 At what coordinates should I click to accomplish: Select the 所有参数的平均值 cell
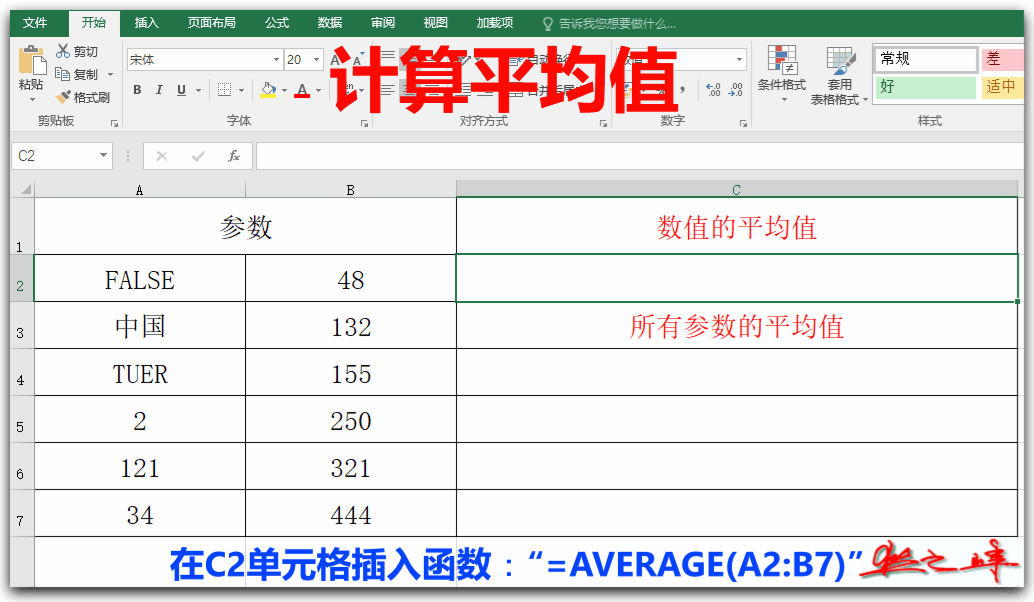(737, 326)
